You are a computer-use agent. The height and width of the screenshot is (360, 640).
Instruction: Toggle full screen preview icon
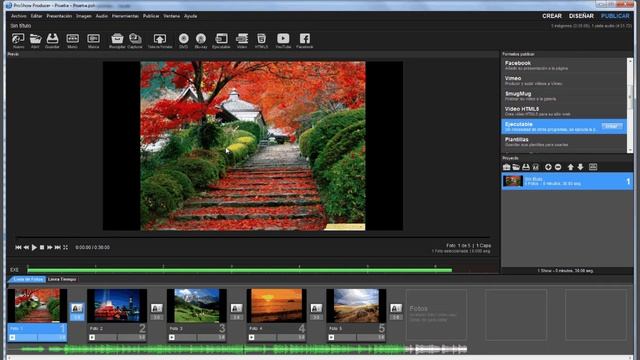(65, 247)
